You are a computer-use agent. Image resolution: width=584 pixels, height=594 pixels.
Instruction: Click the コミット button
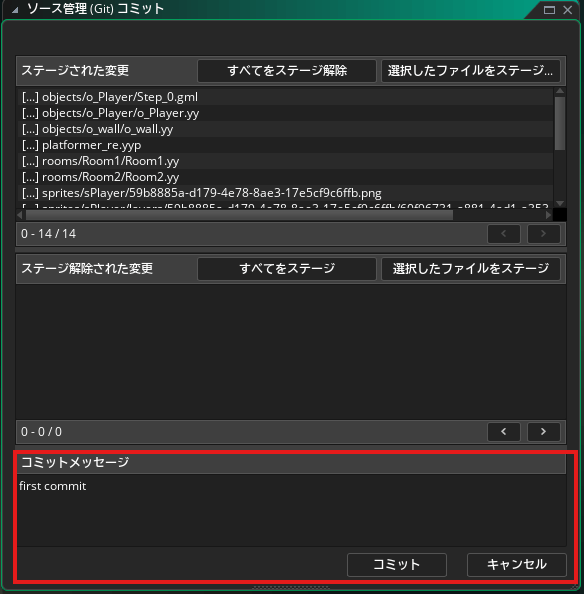[x=397, y=564]
